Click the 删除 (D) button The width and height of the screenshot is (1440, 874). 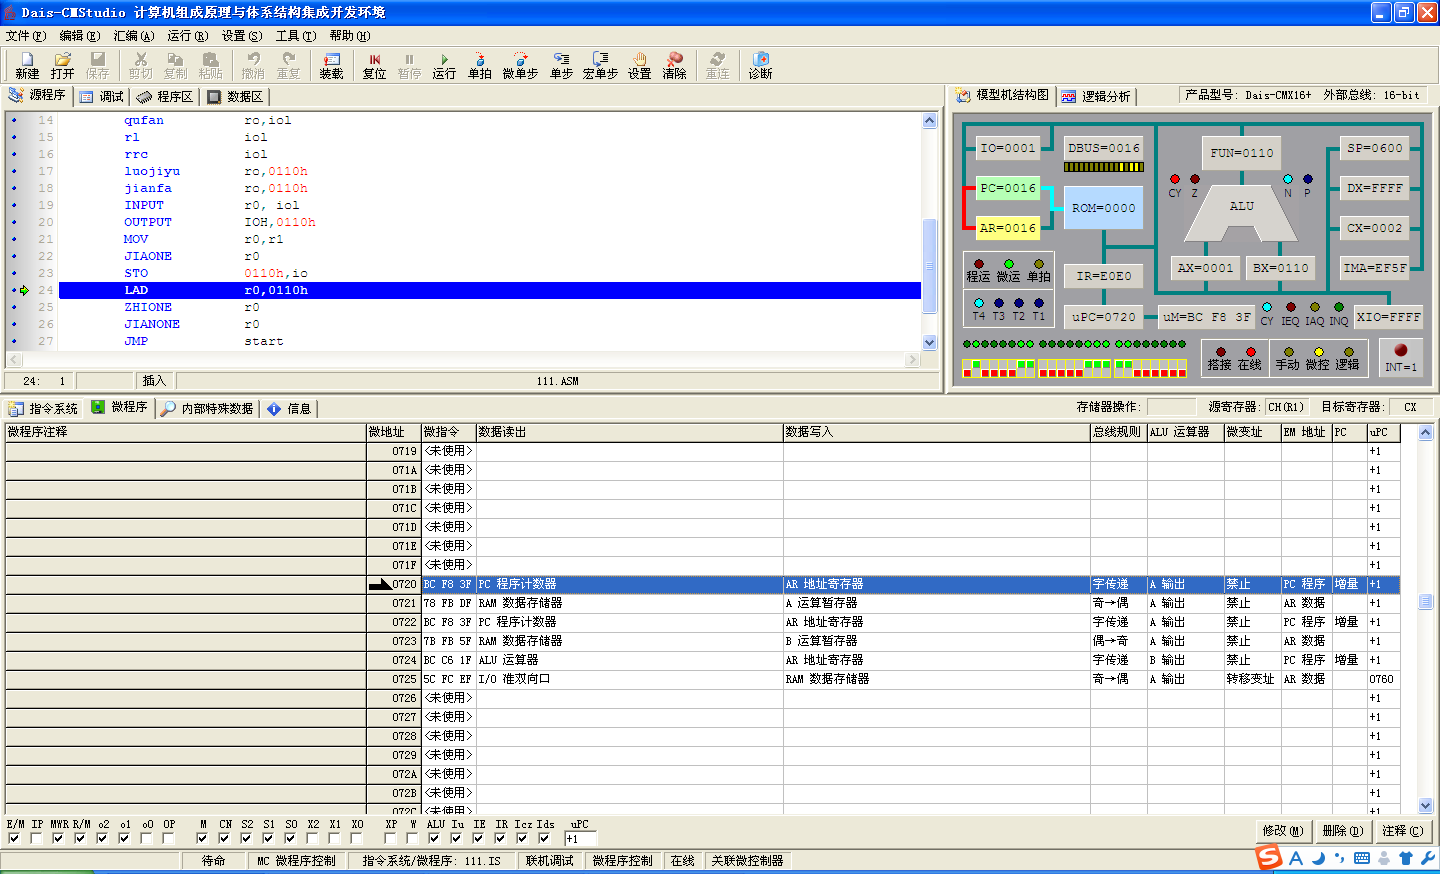pos(1342,830)
